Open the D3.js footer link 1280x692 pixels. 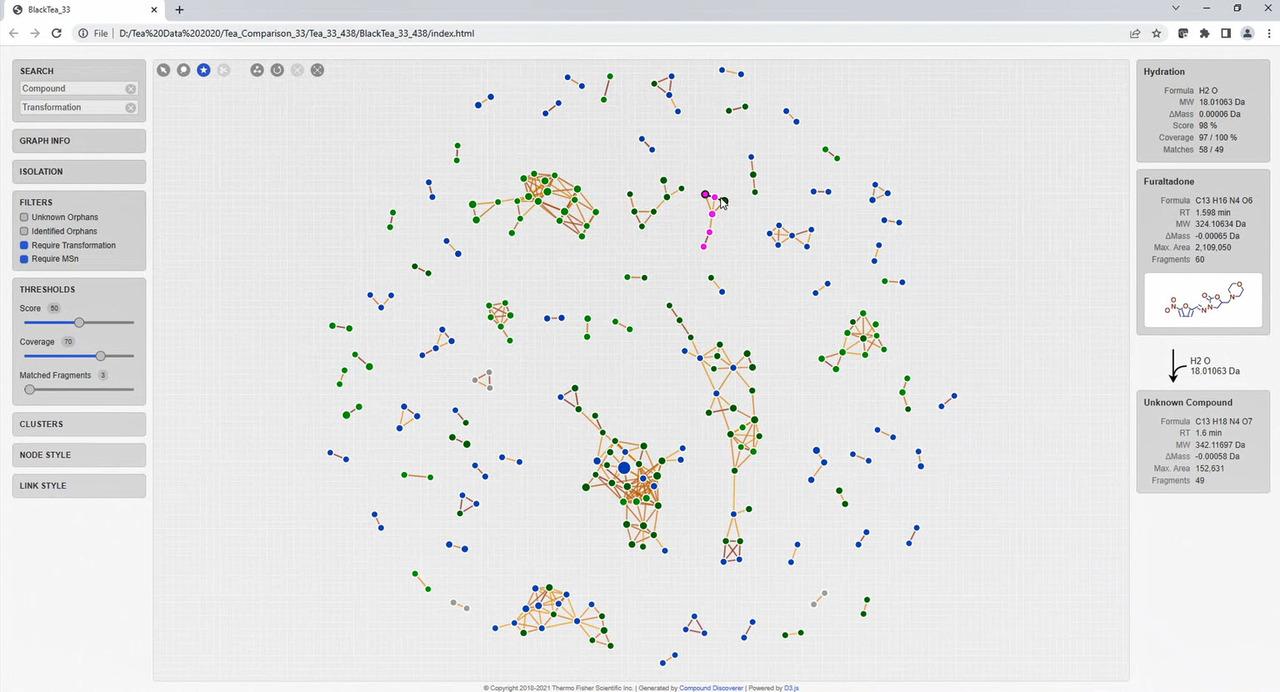pos(791,688)
